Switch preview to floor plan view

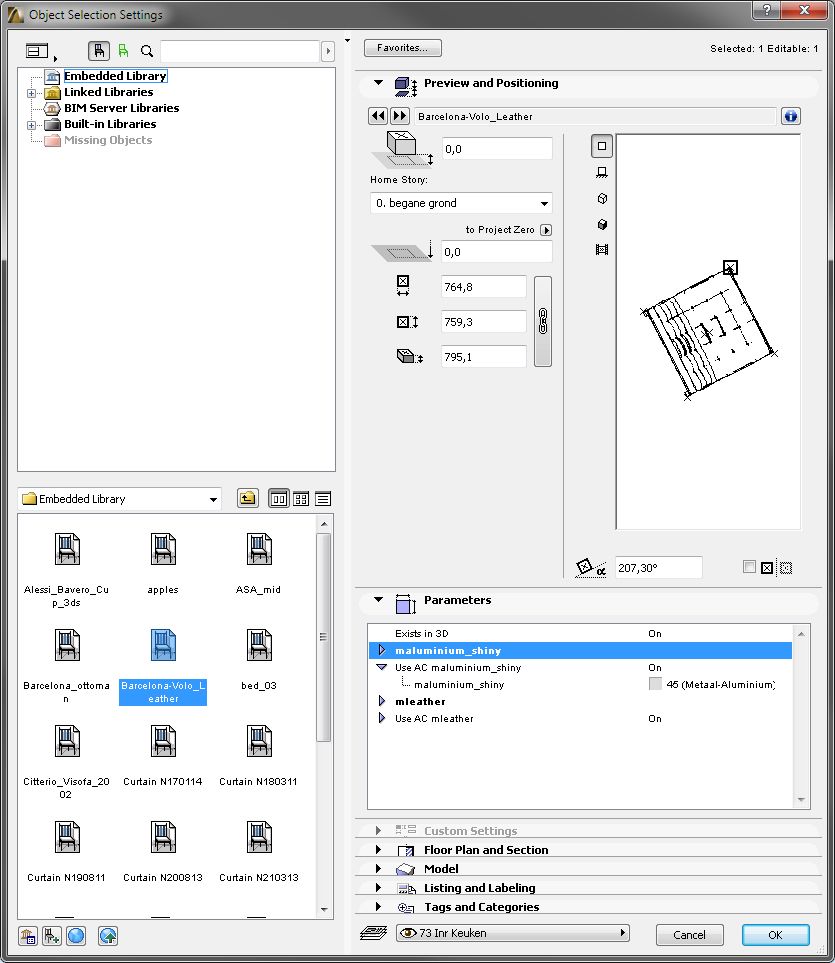tap(602, 146)
